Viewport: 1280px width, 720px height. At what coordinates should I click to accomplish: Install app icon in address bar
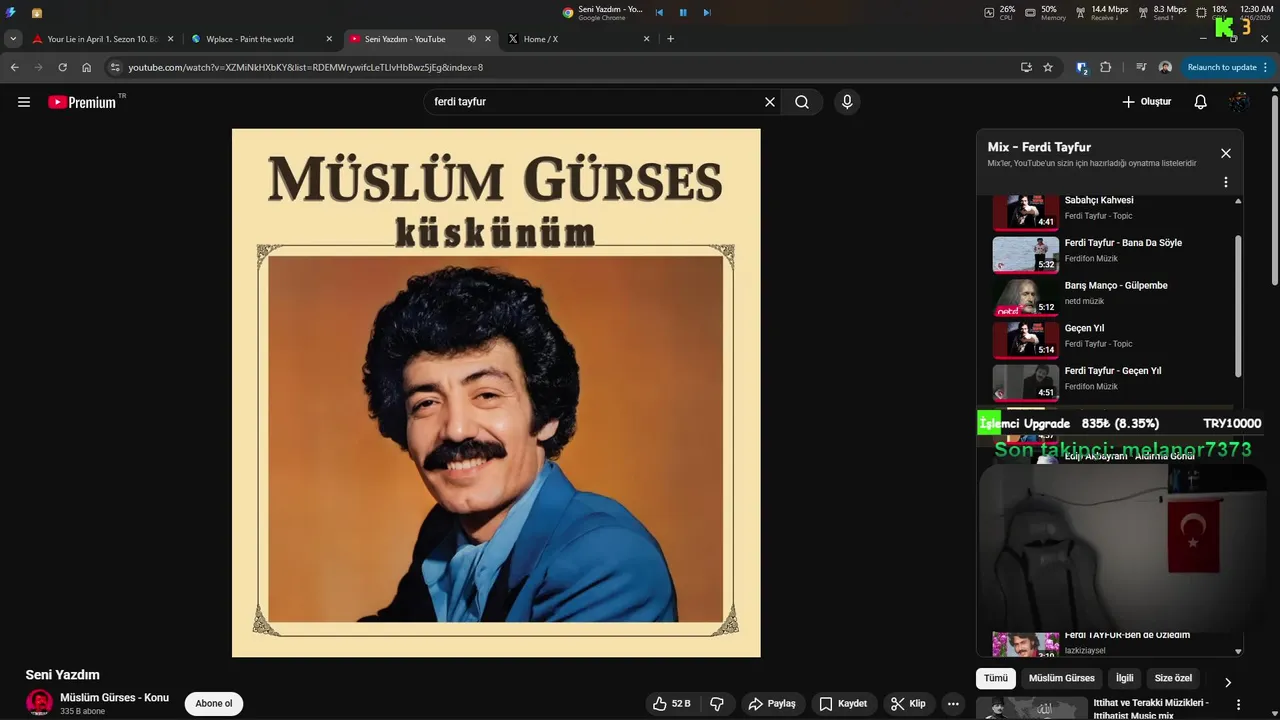point(1026,67)
